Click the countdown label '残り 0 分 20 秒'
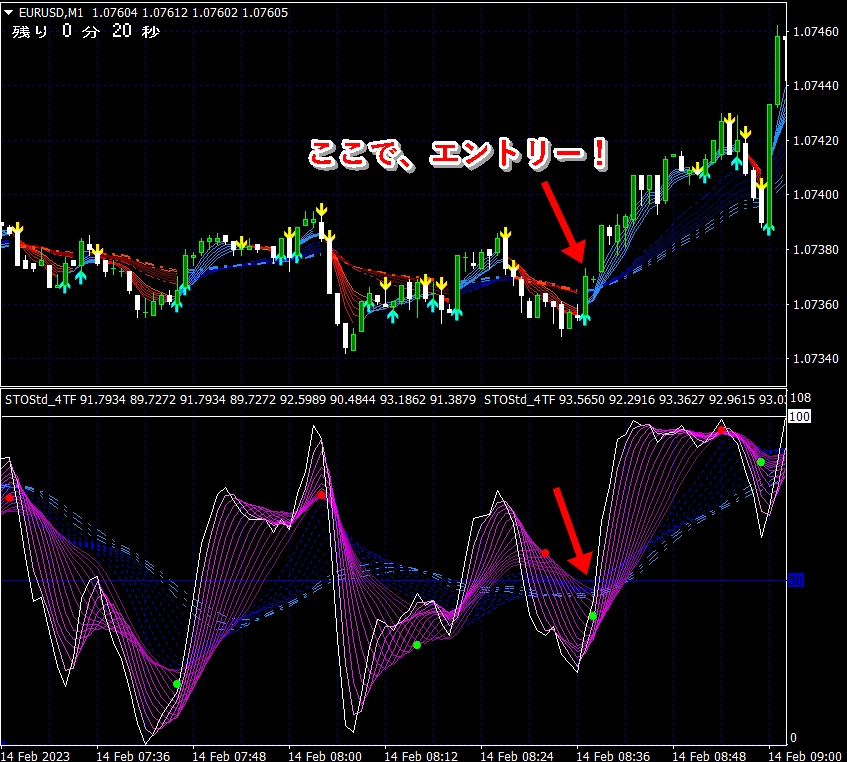Screen dimensions: 847x762 point(85,31)
